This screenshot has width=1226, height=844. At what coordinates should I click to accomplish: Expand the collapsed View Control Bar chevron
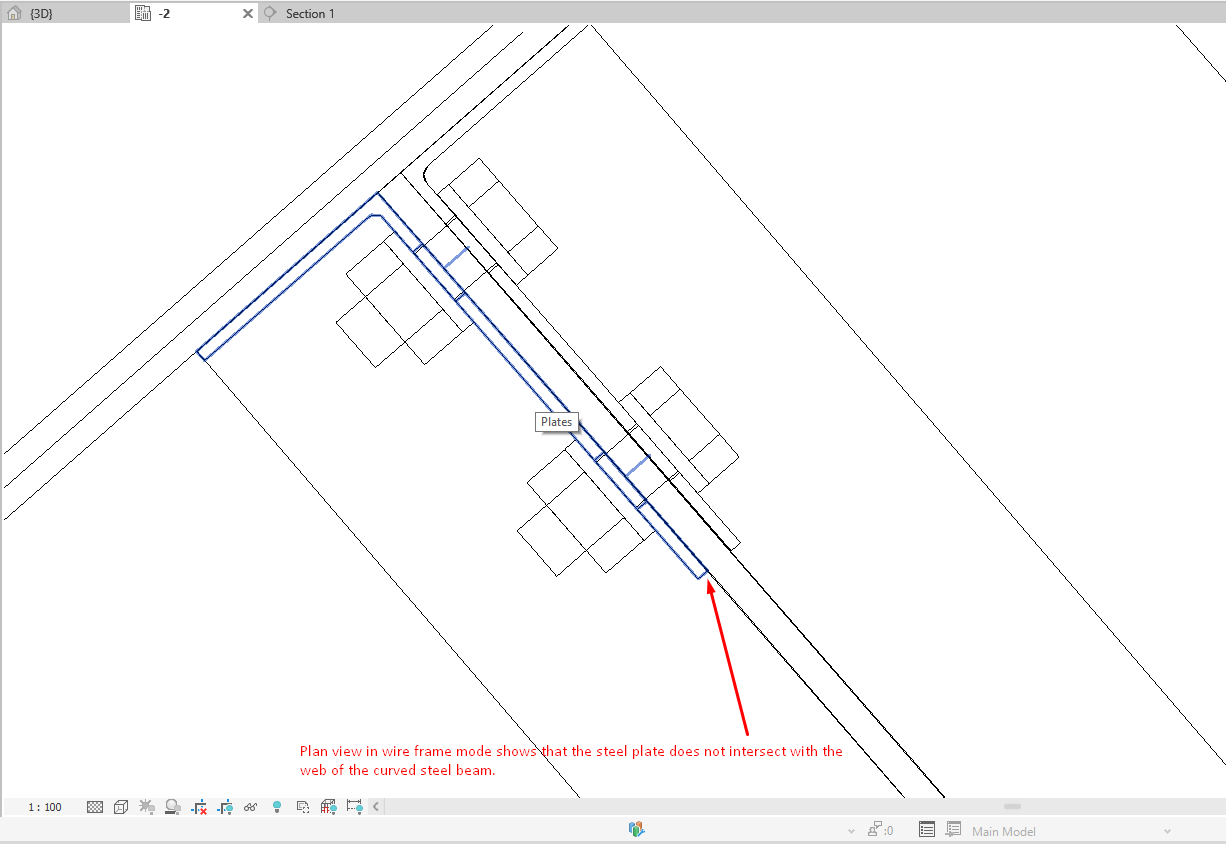(x=374, y=807)
